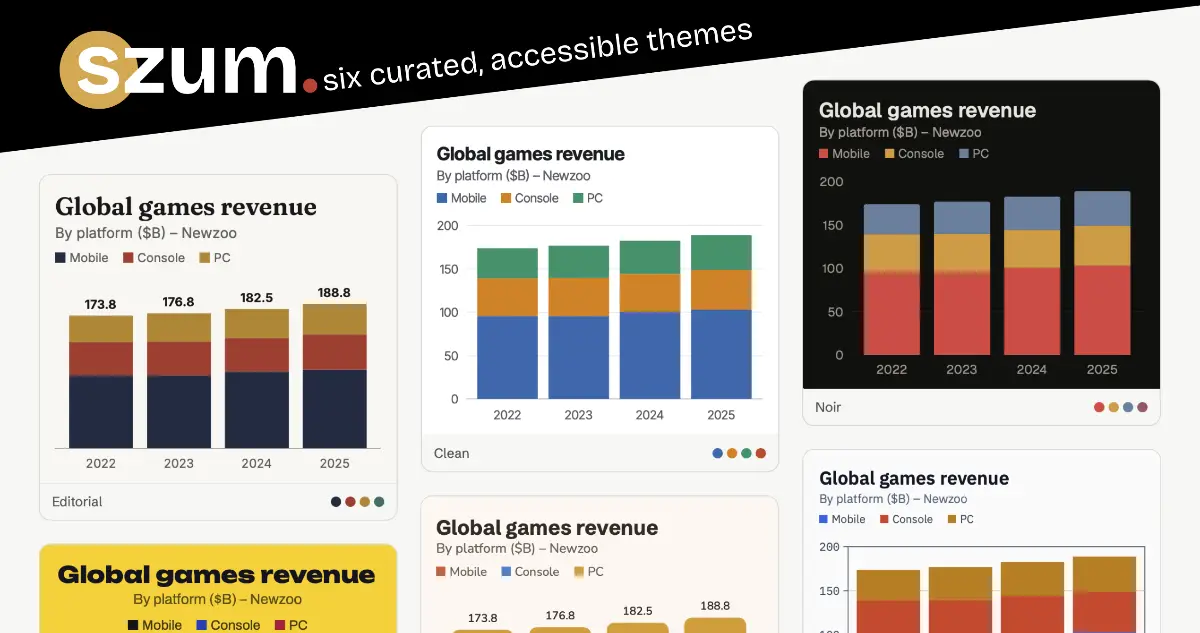Select red dot in Editorial palette
1200x633 pixels.
pos(350,502)
